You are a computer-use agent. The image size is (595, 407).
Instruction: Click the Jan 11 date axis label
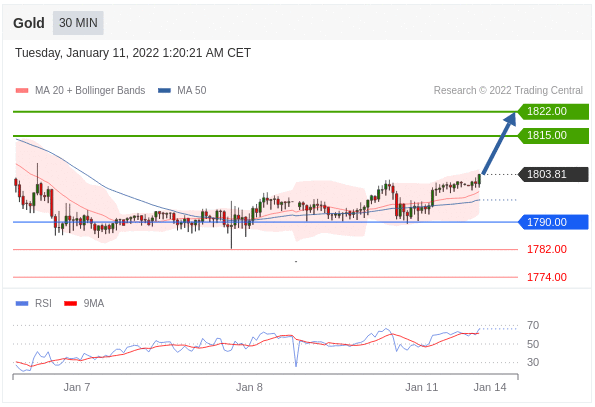[421, 387]
